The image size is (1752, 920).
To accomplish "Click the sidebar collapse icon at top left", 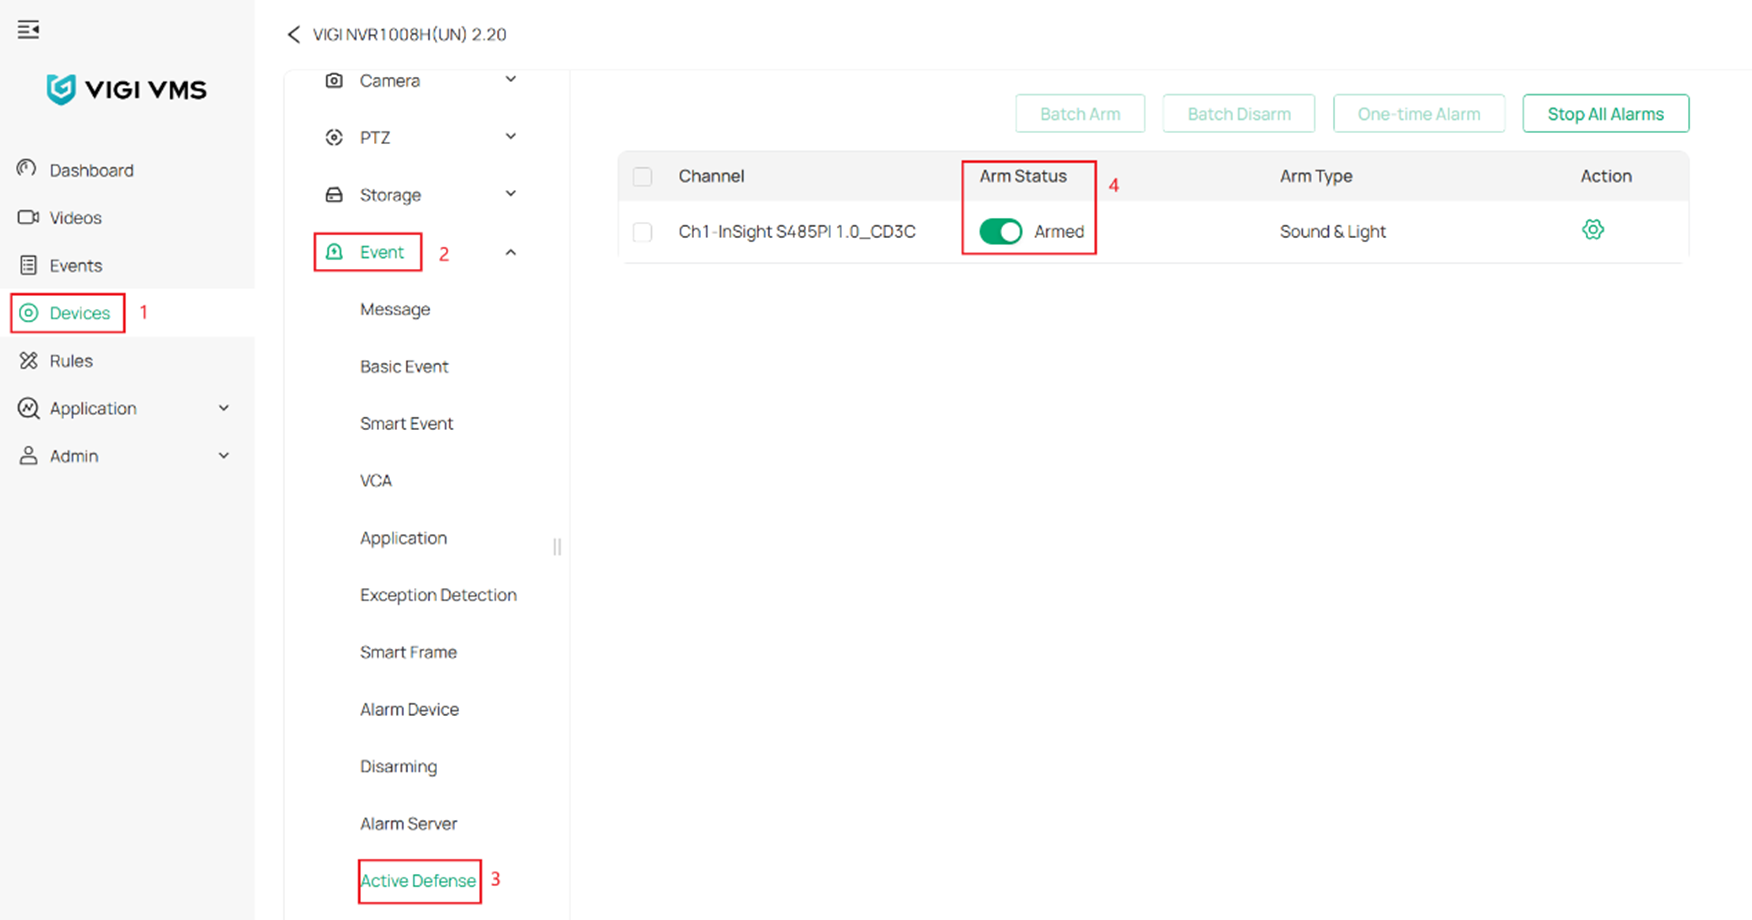I will [28, 29].
